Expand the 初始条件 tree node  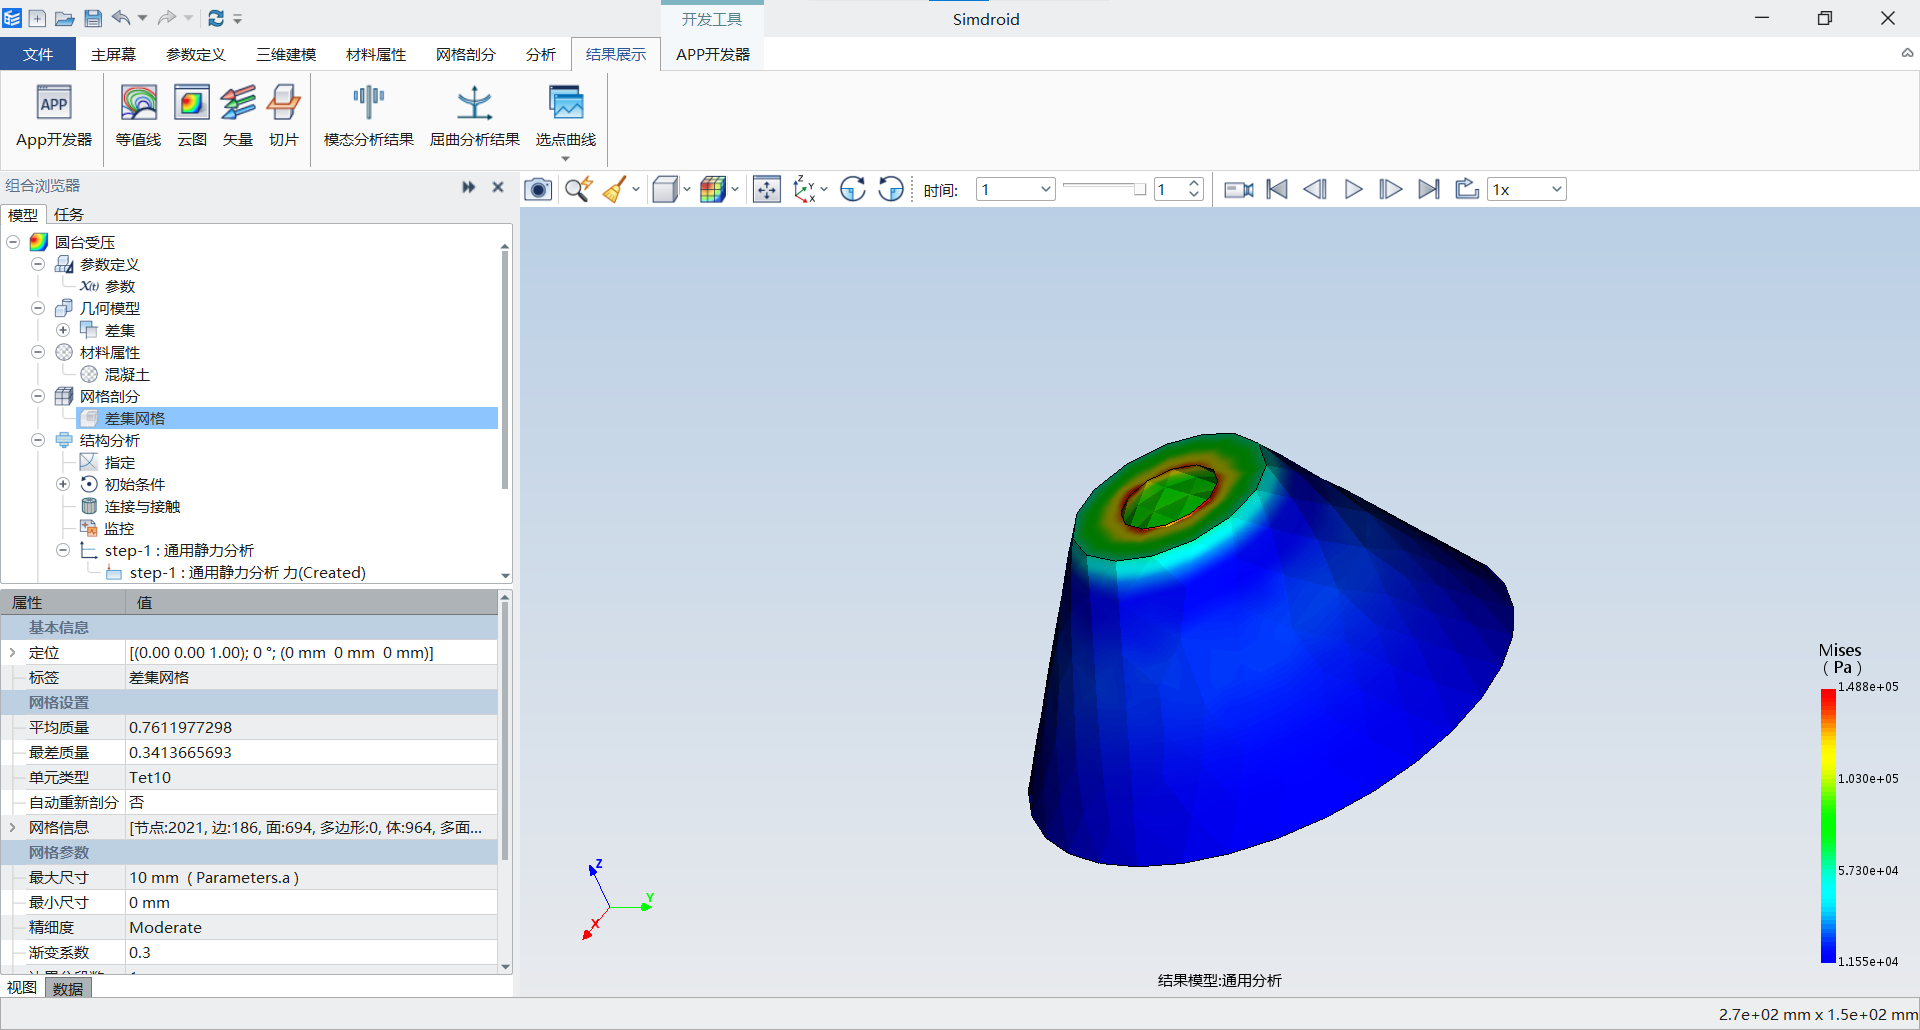(63, 484)
